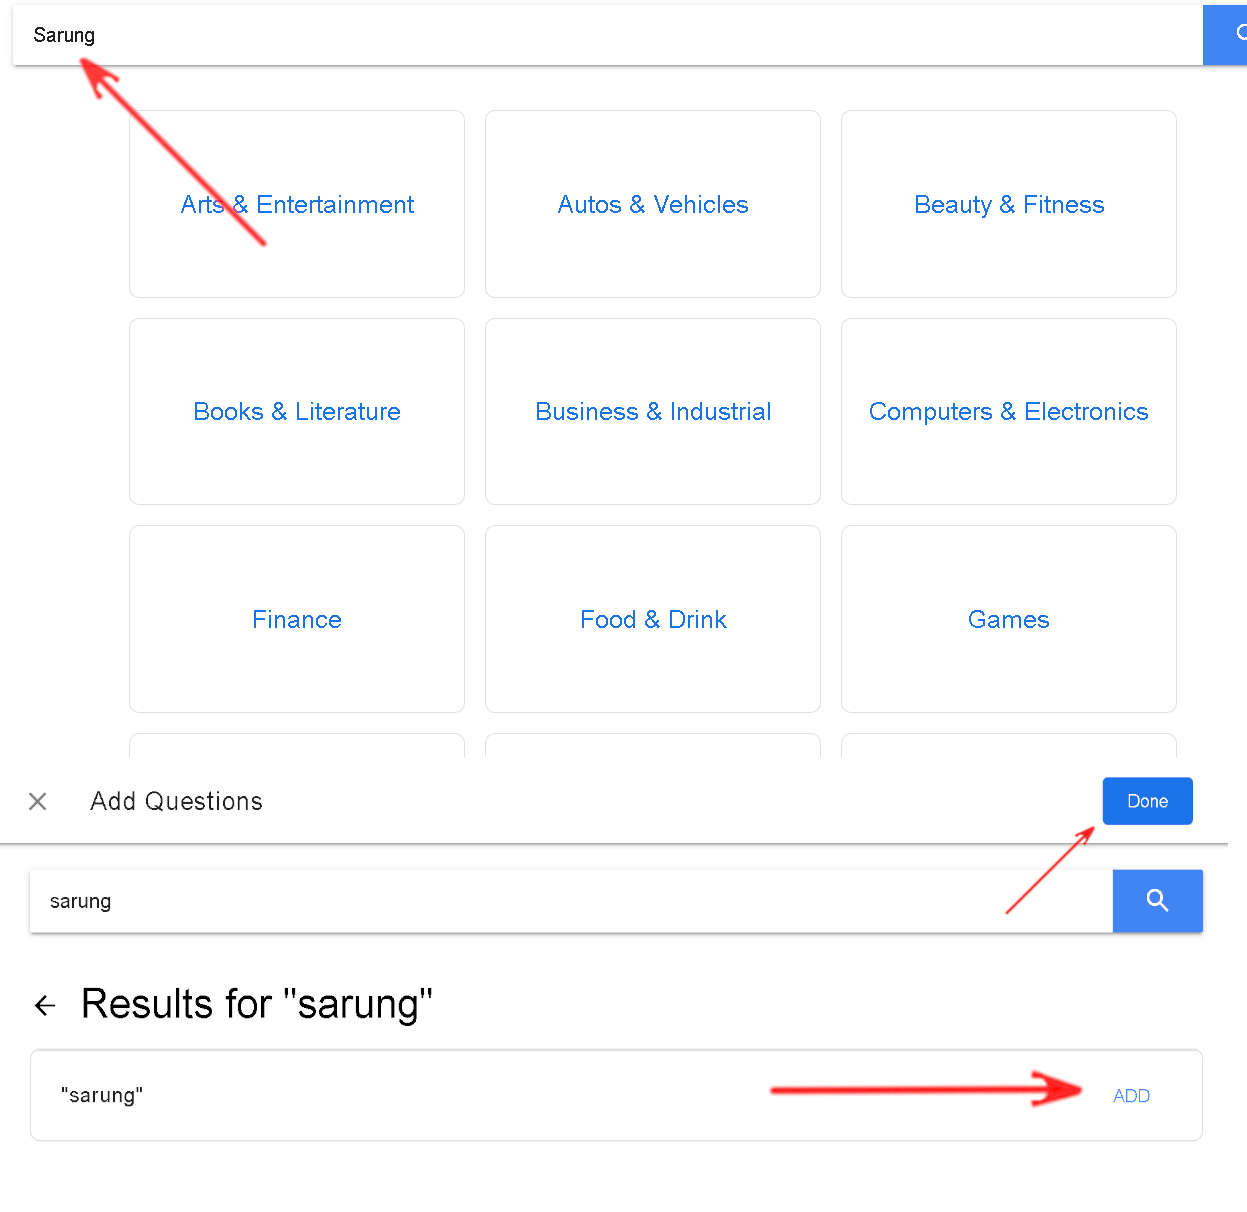Viewport: 1247px width, 1212px height.
Task: Click the top Sarung search field
Action: coord(608,35)
